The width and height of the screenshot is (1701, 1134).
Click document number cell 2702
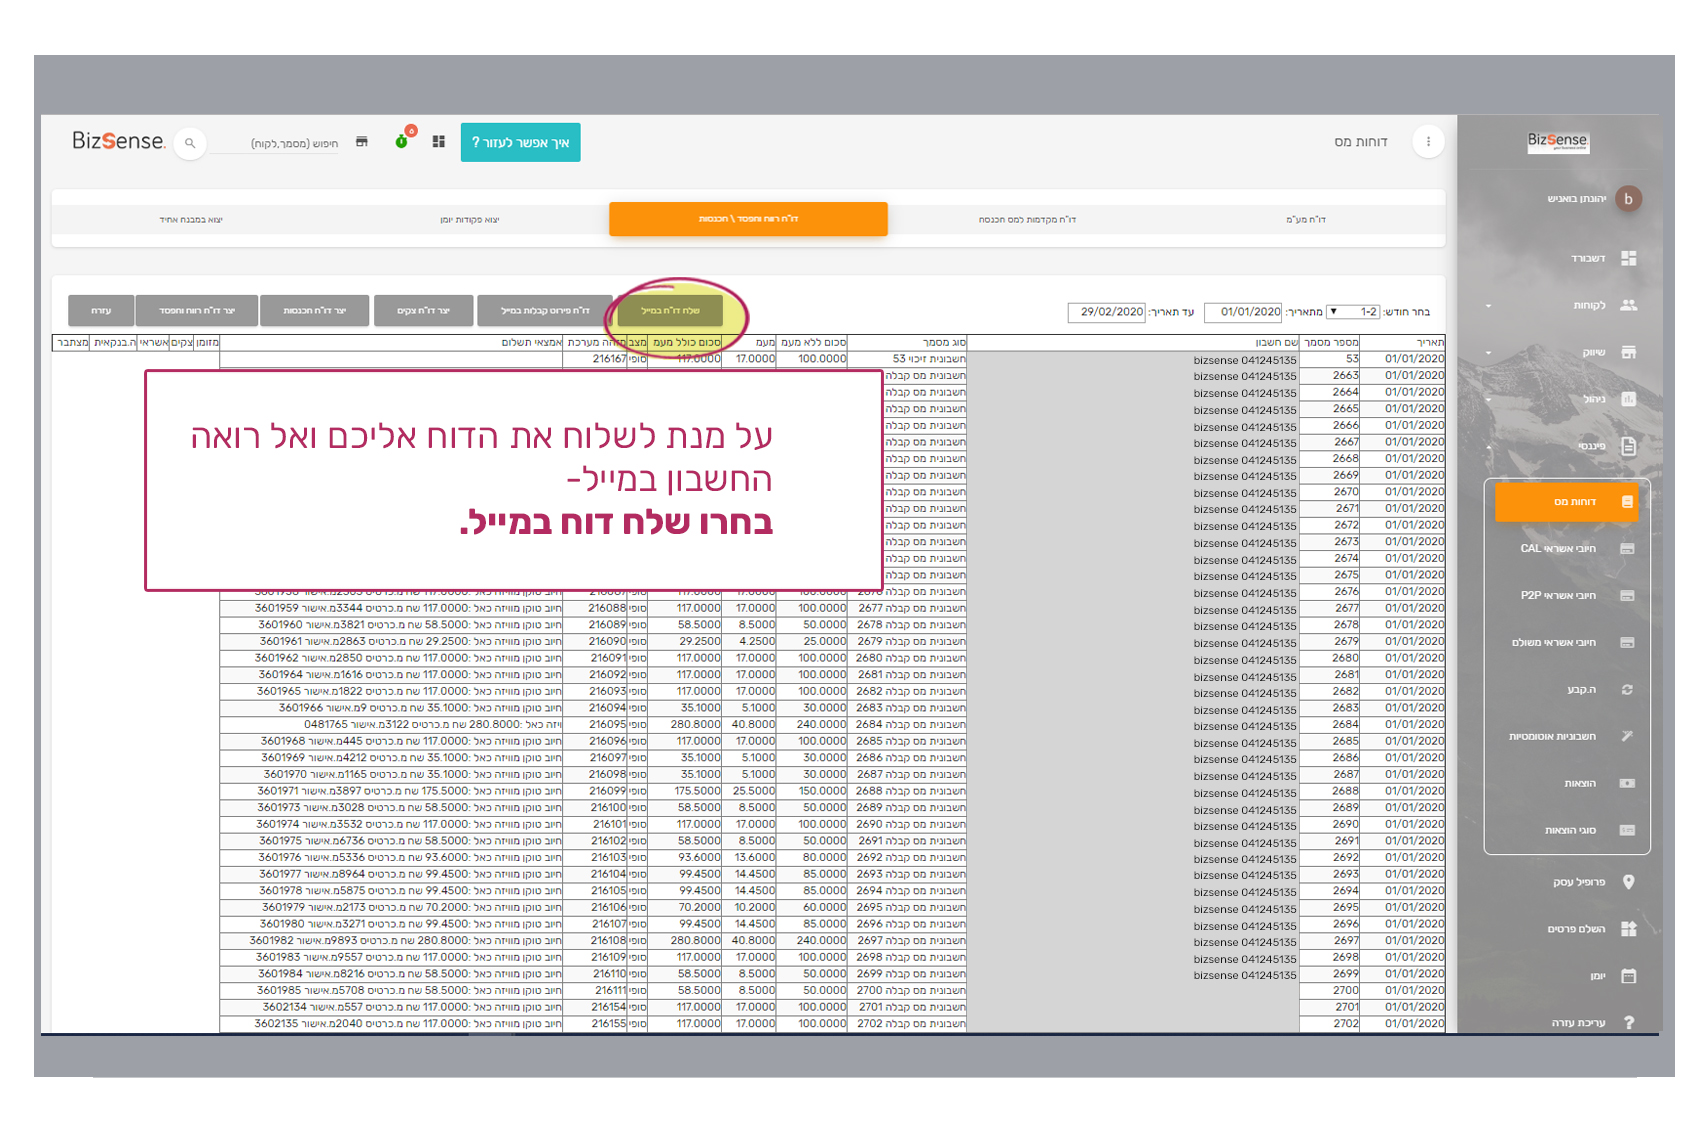1330,1024
